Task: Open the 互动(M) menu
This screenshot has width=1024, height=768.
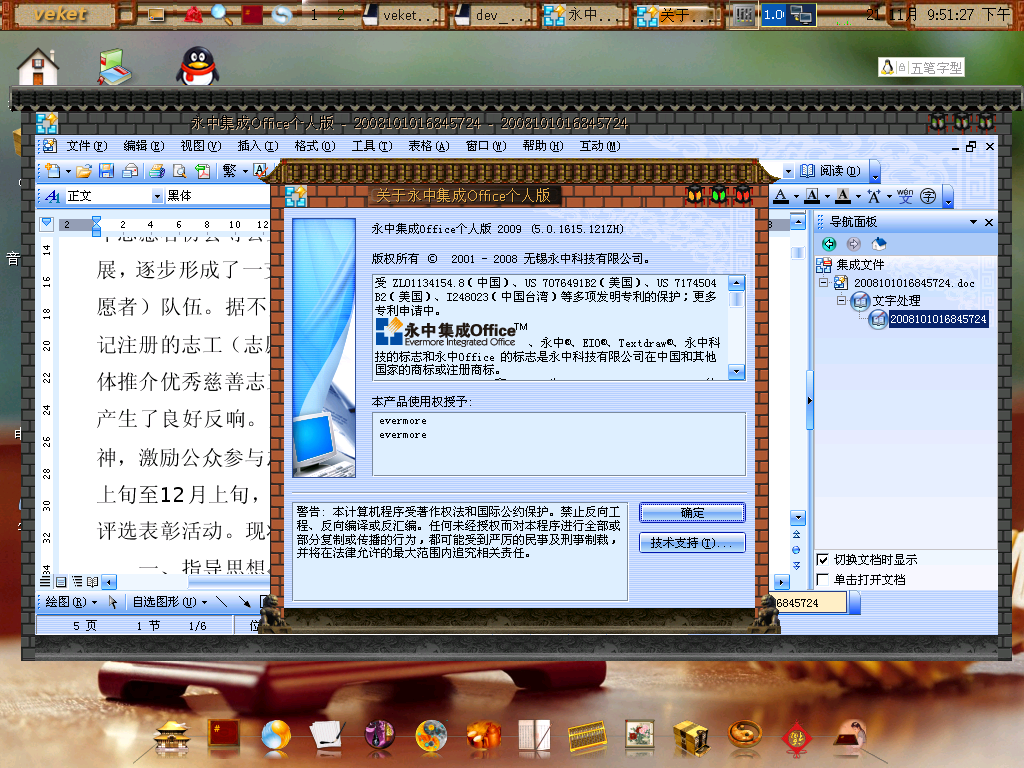Action: point(600,146)
